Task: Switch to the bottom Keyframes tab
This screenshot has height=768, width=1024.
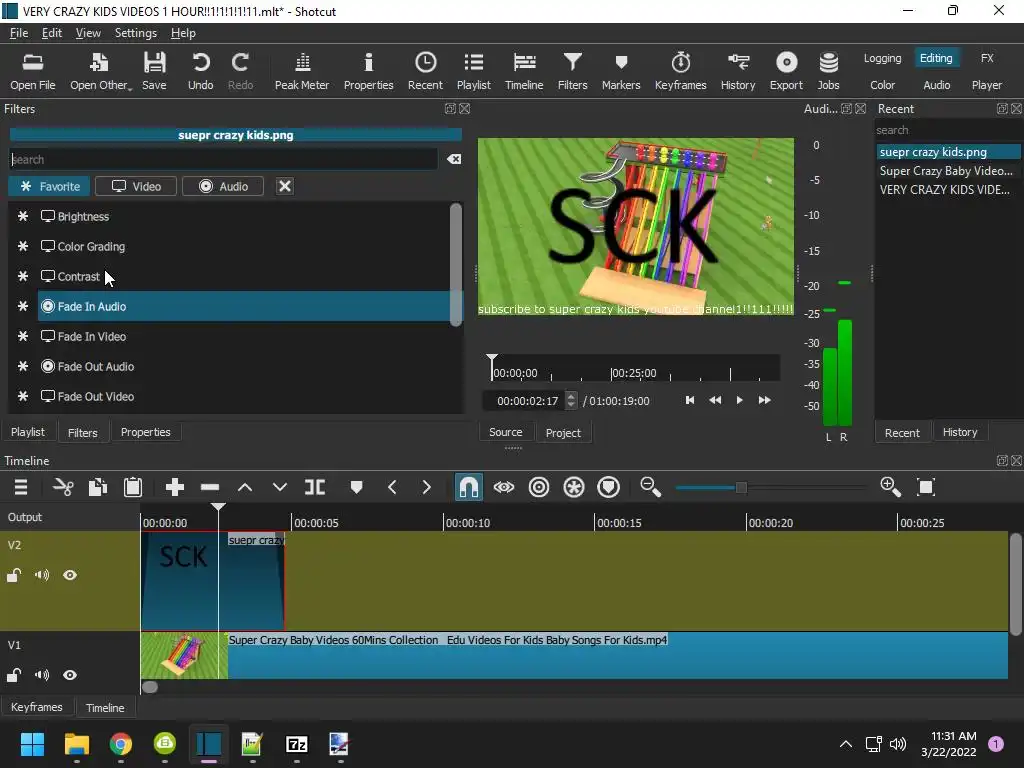Action: click(x=37, y=707)
